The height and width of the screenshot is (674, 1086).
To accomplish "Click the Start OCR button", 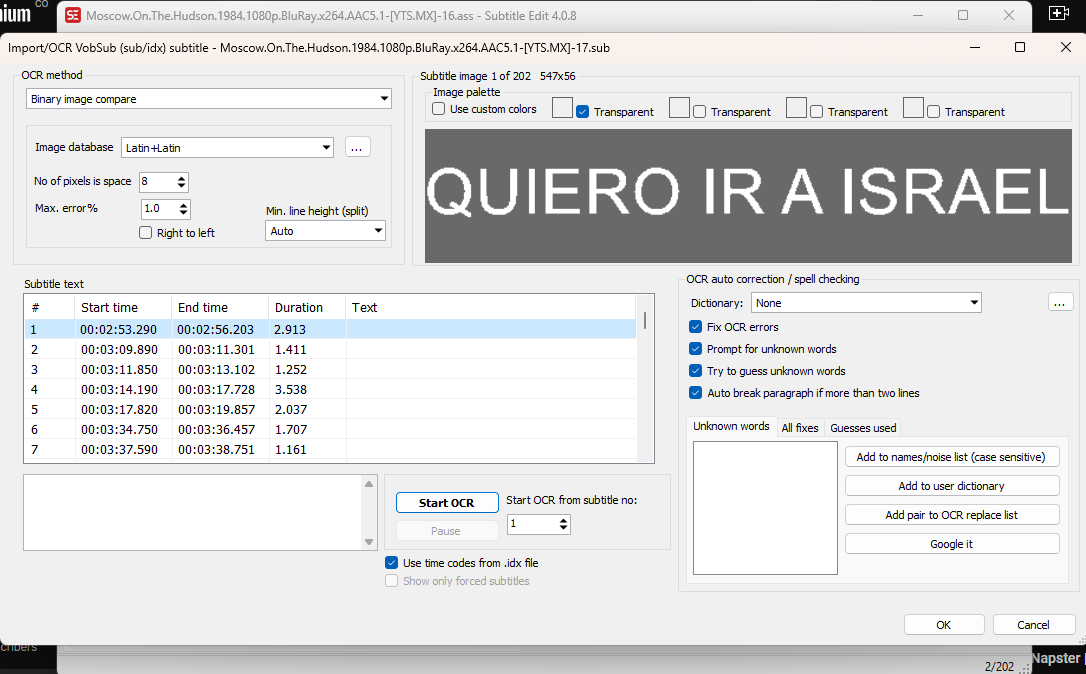I will [x=447, y=503].
